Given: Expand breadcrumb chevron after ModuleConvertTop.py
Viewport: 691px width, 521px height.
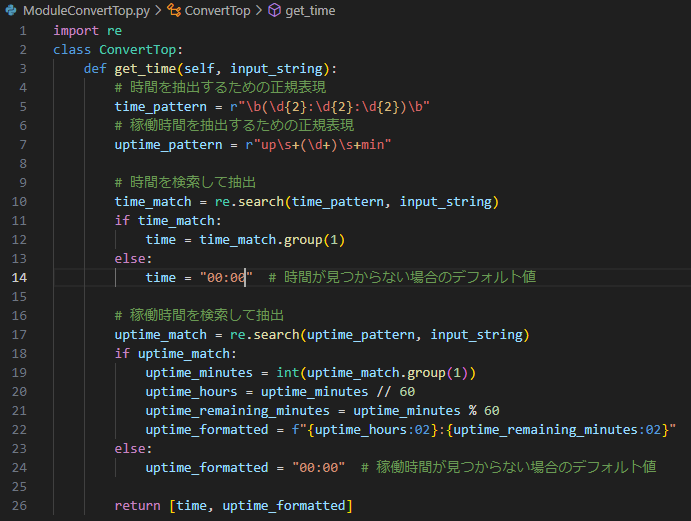Looking at the screenshot, I should click(x=158, y=11).
